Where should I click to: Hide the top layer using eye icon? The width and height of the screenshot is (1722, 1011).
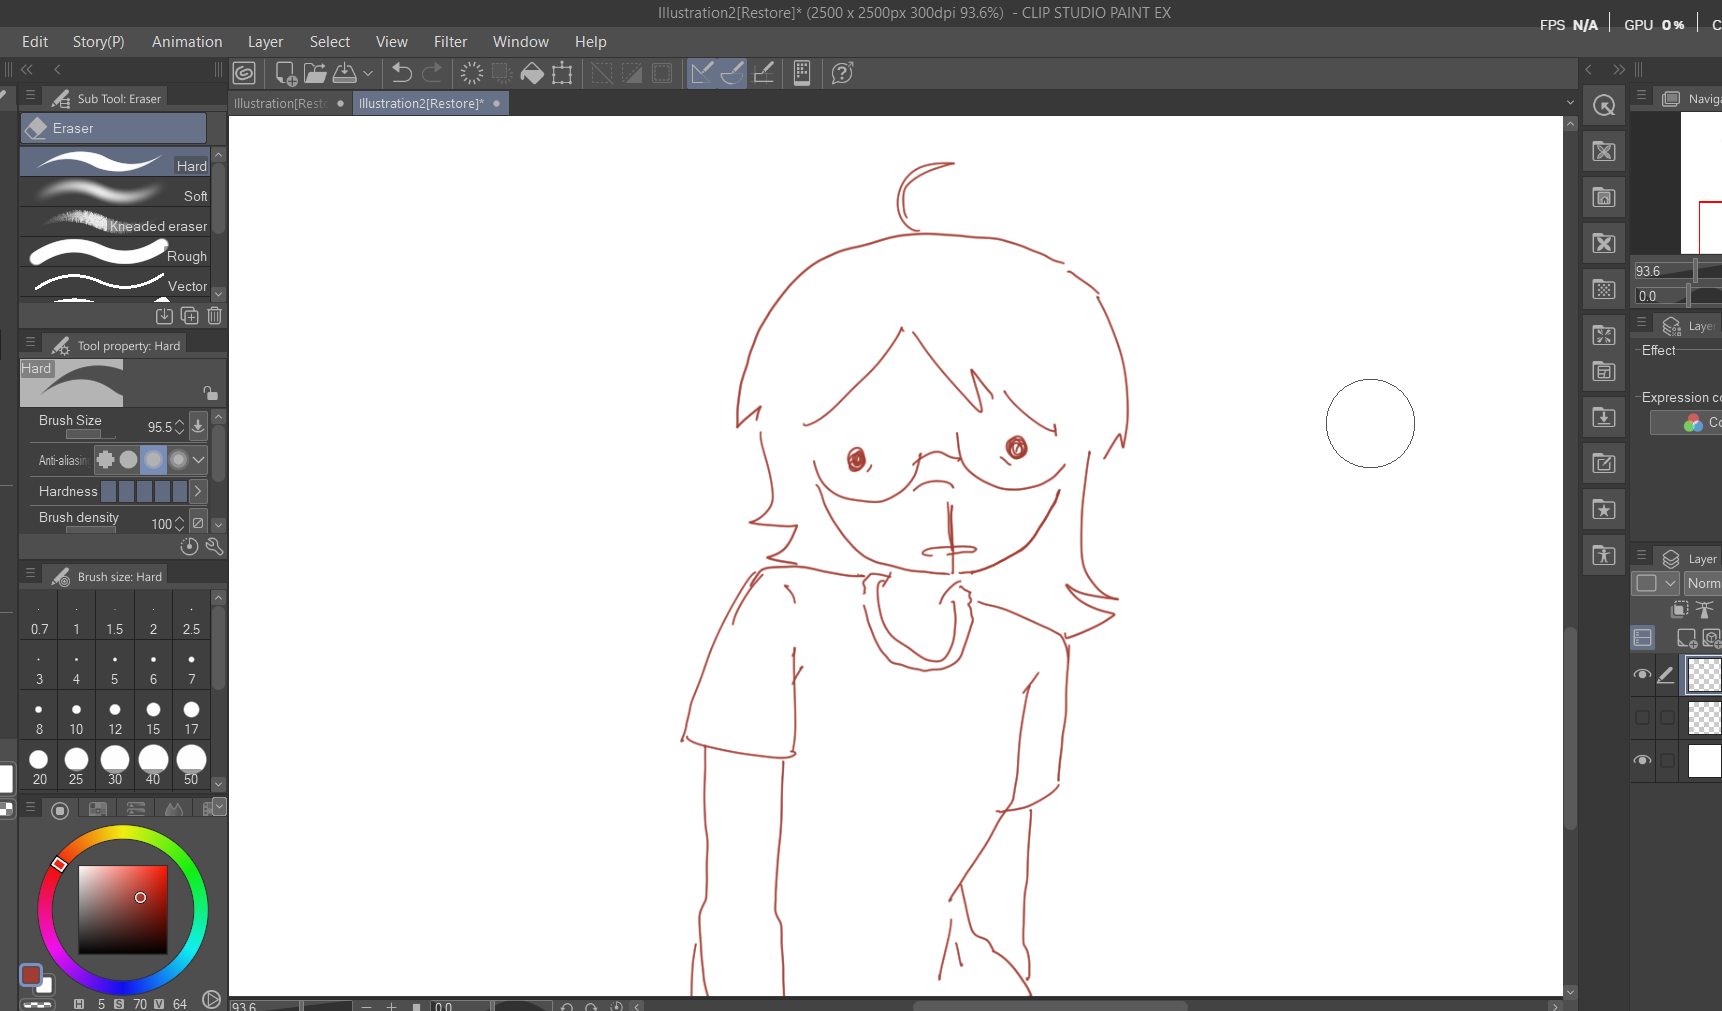click(1642, 674)
